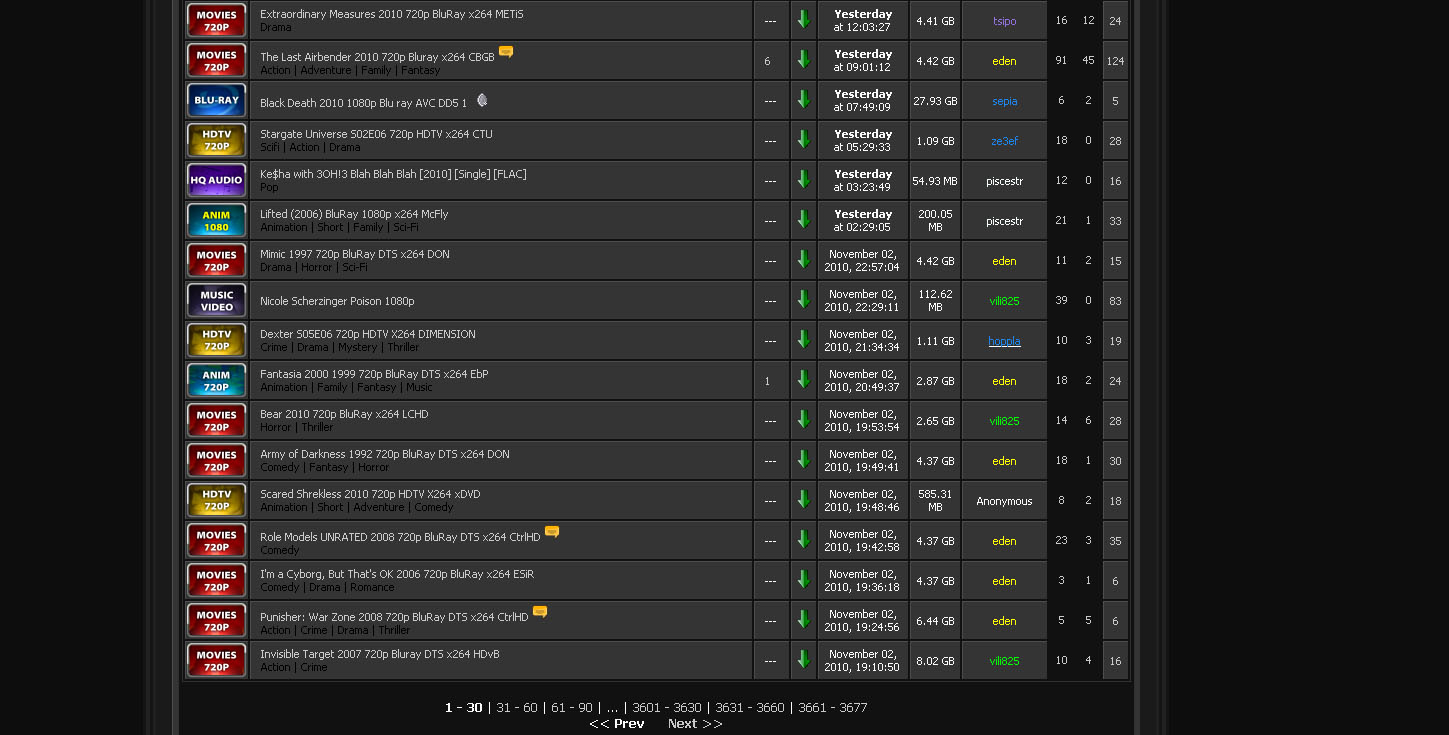This screenshot has height=735, width=1449.
Task: Download Lifted (2006) via the green arrow
Action: [x=803, y=219]
